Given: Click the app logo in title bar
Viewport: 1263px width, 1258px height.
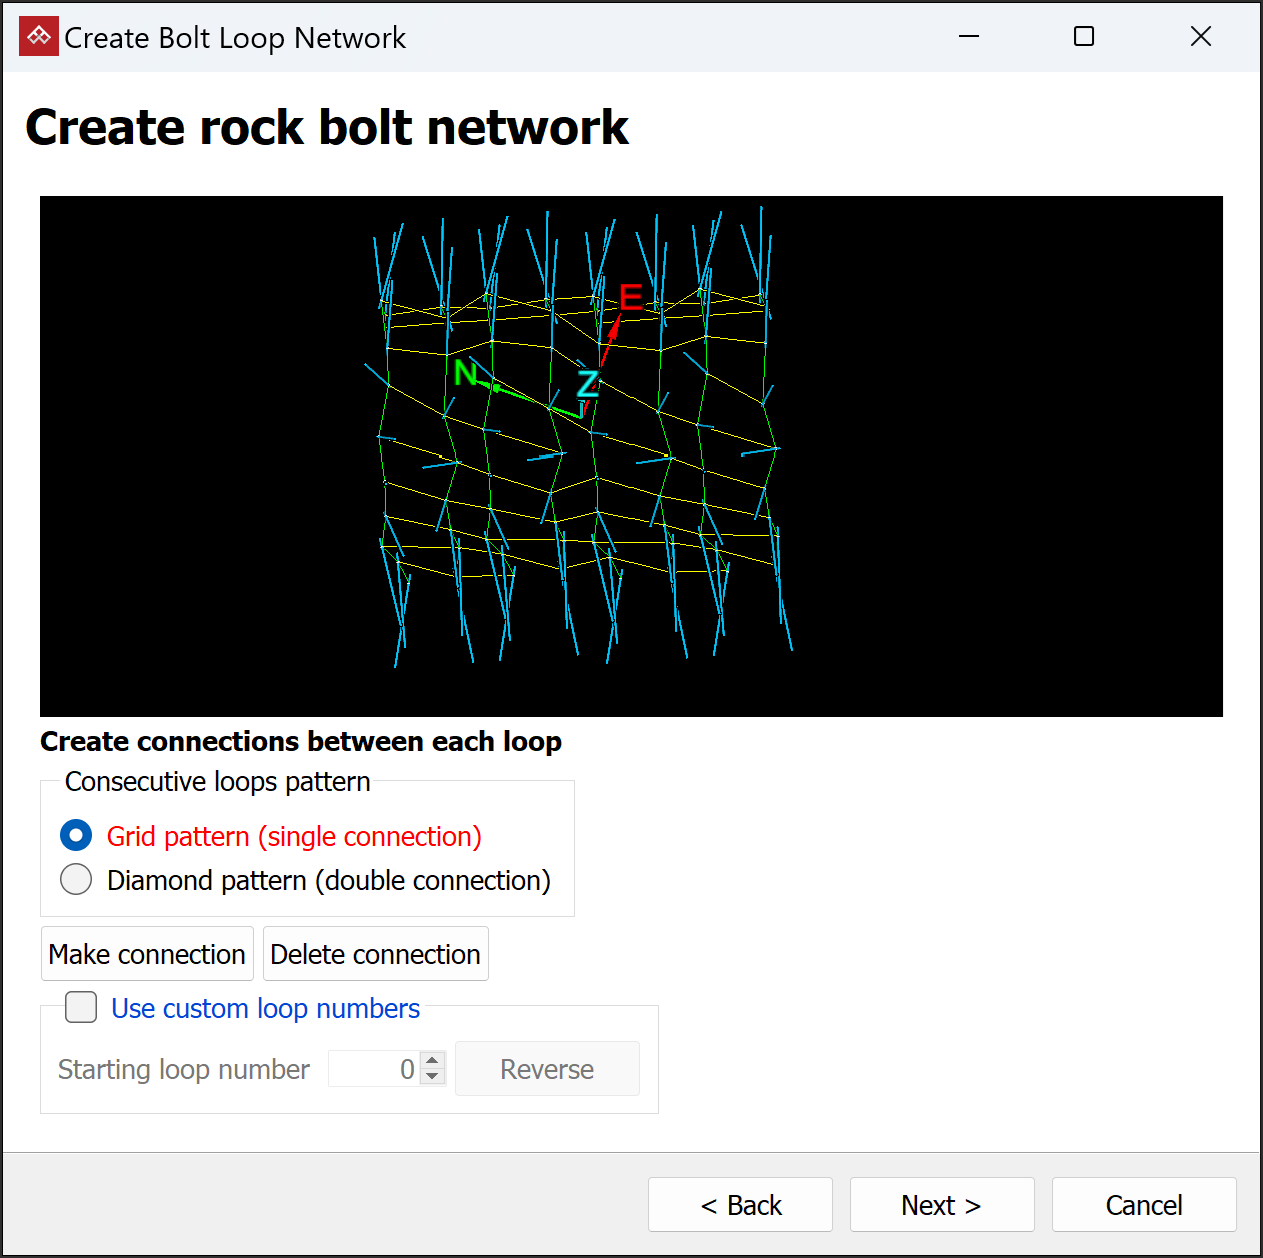Looking at the screenshot, I should 38,37.
